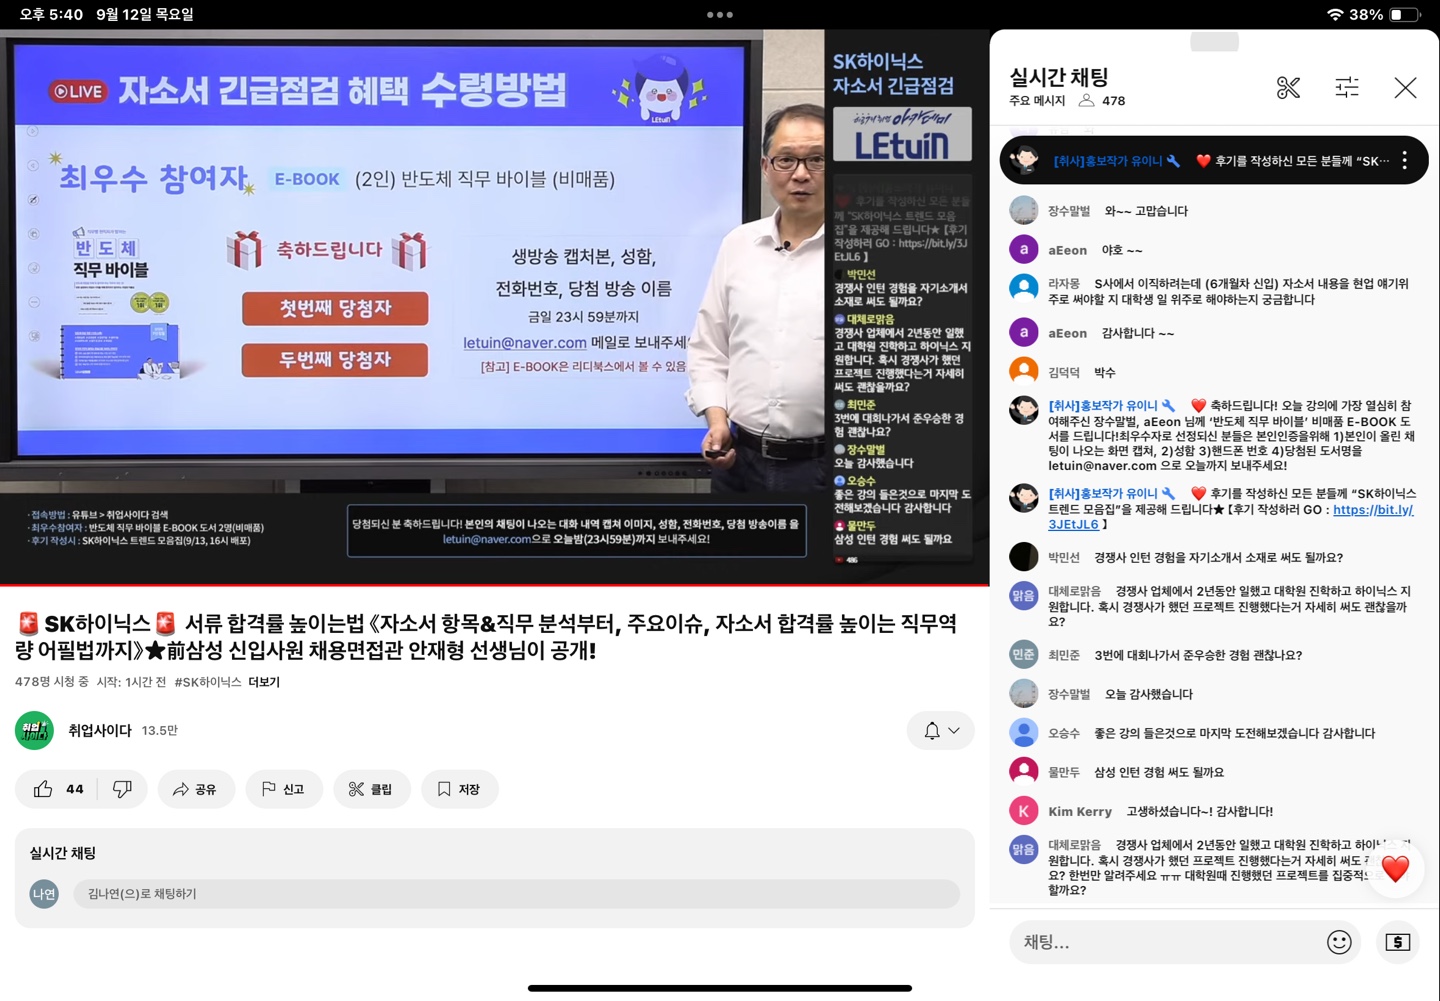Open 주요 메시지 chat mode selector
This screenshot has height=1001, width=1440.
[x=1036, y=101]
